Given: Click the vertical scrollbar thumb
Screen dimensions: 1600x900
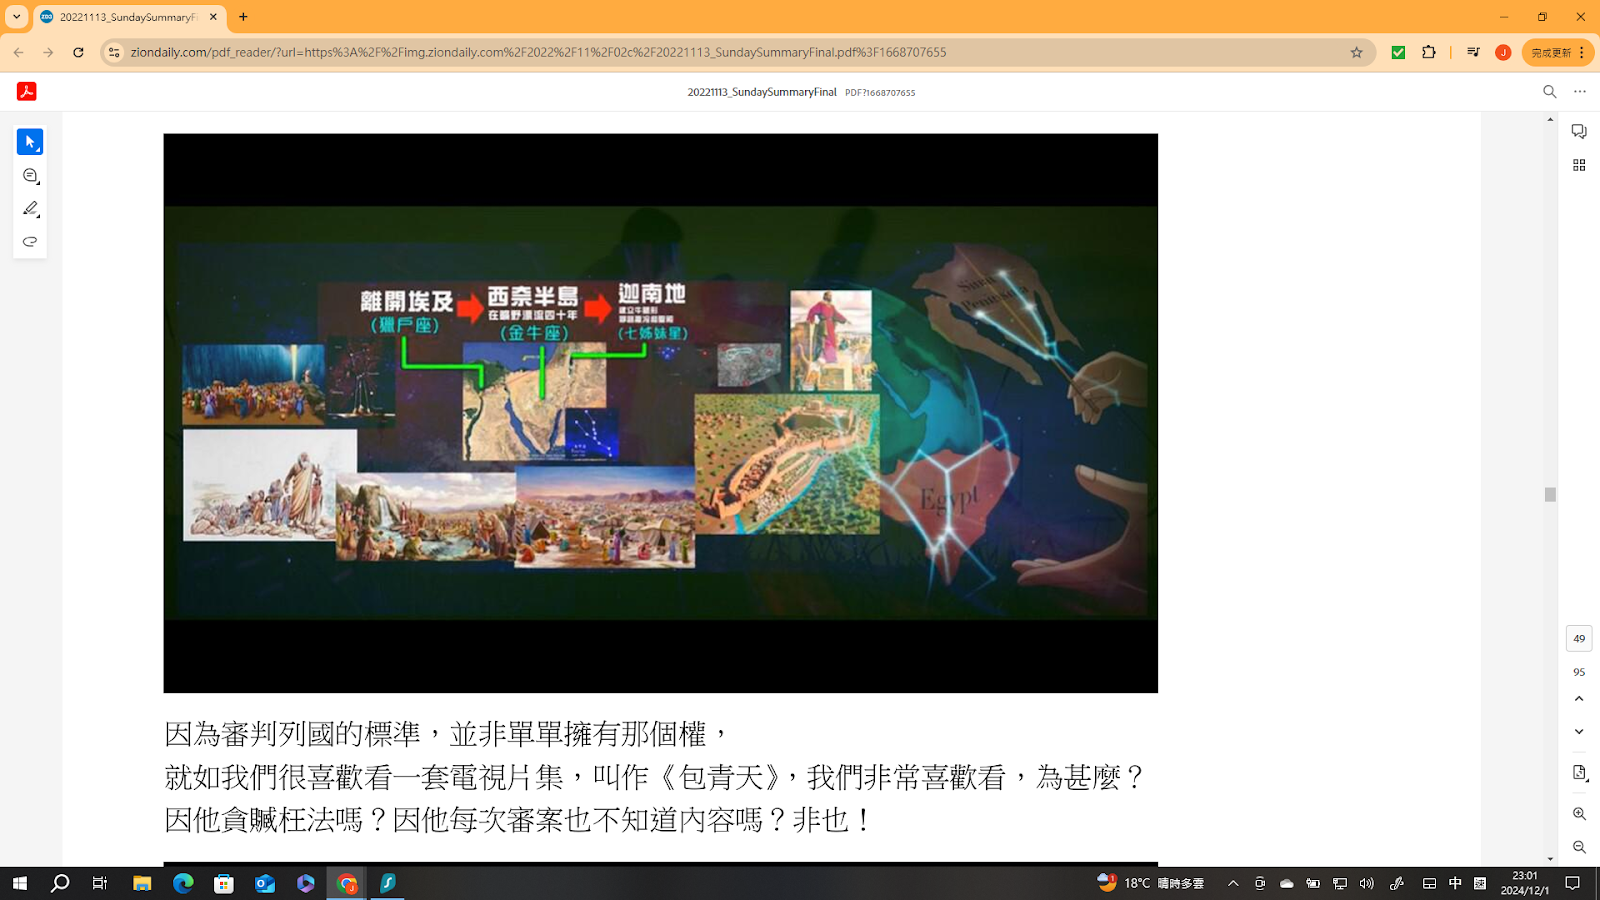Looking at the screenshot, I should pyautogui.click(x=1550, y=494).
